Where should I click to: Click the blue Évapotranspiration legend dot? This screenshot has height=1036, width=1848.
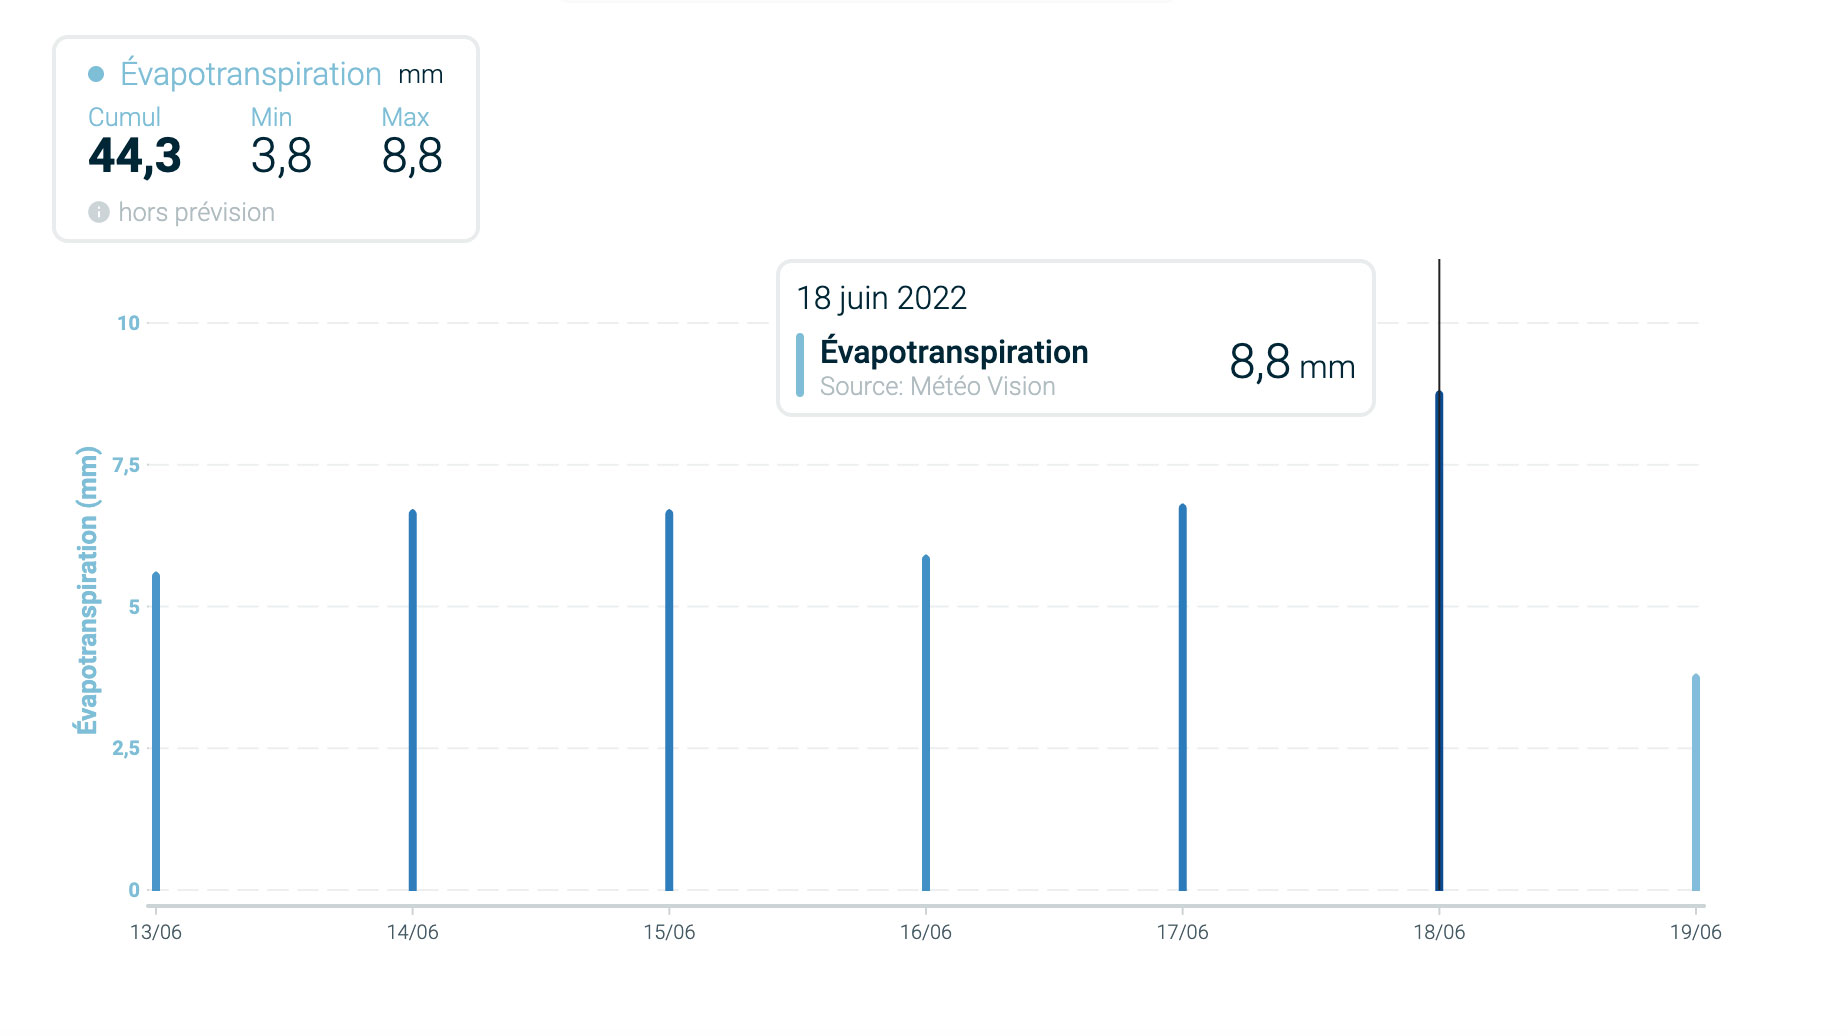click(x=96, y=74)
